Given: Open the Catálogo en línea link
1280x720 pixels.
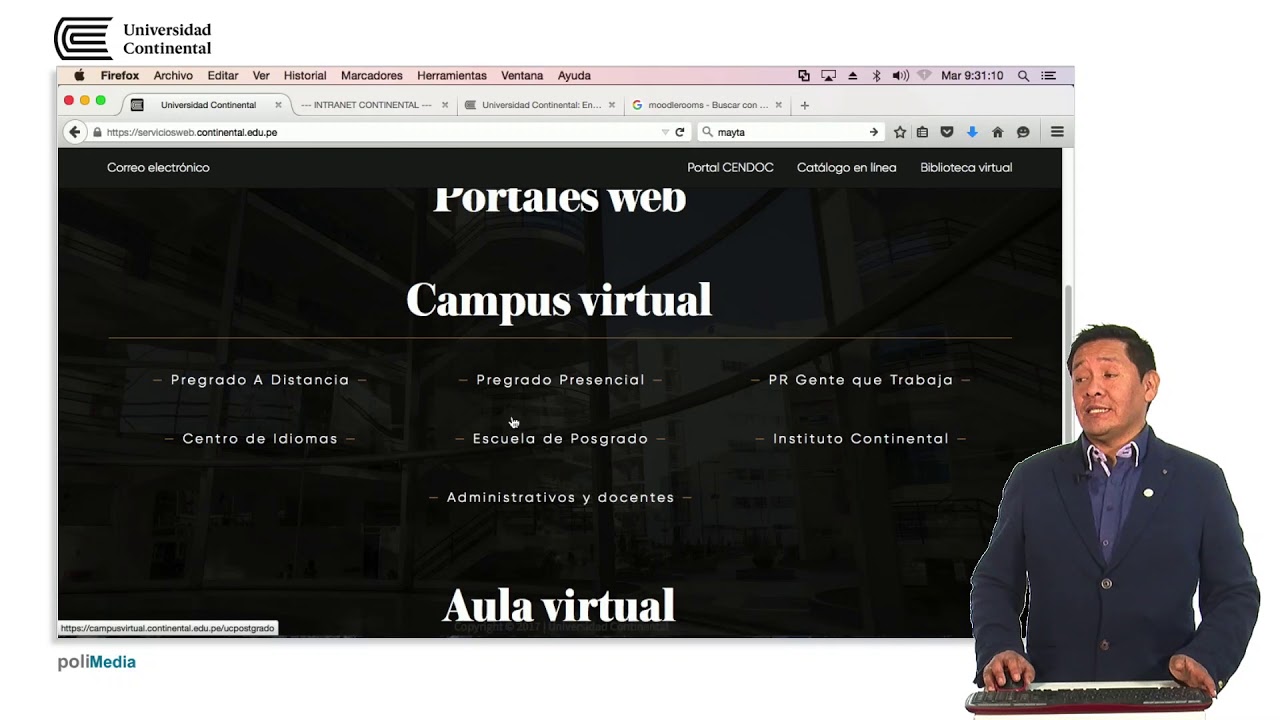Looking at the screenshot, I should tap(846, 168).
